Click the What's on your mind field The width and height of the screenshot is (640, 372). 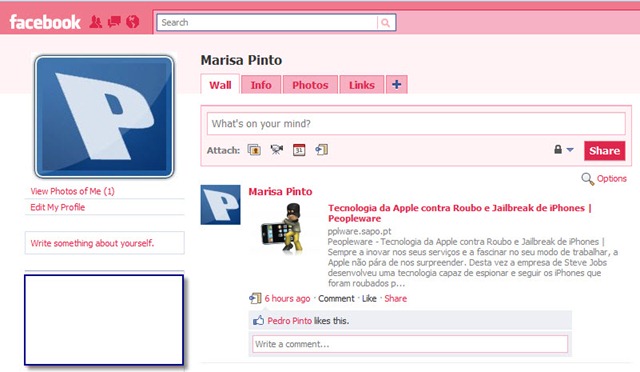[x=416, y=124]
